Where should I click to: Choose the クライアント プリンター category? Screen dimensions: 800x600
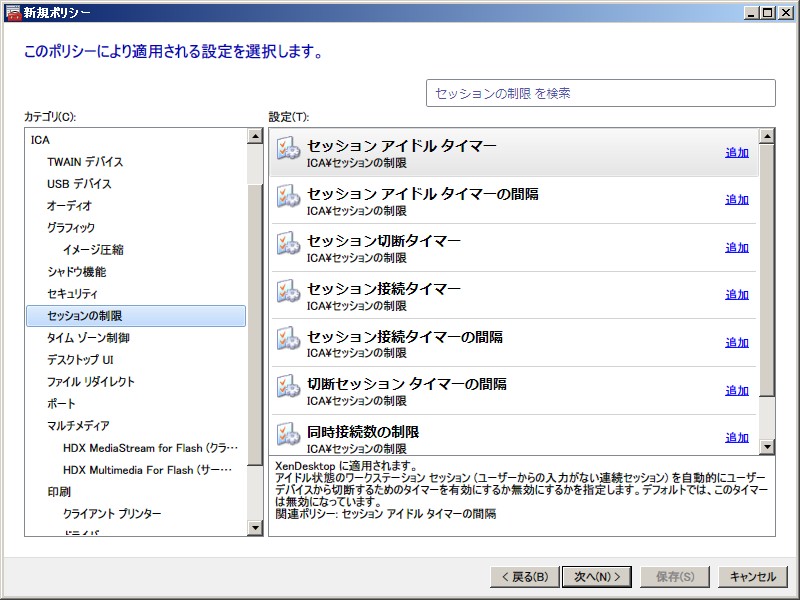pyautogui.click(x=112, y=514)
